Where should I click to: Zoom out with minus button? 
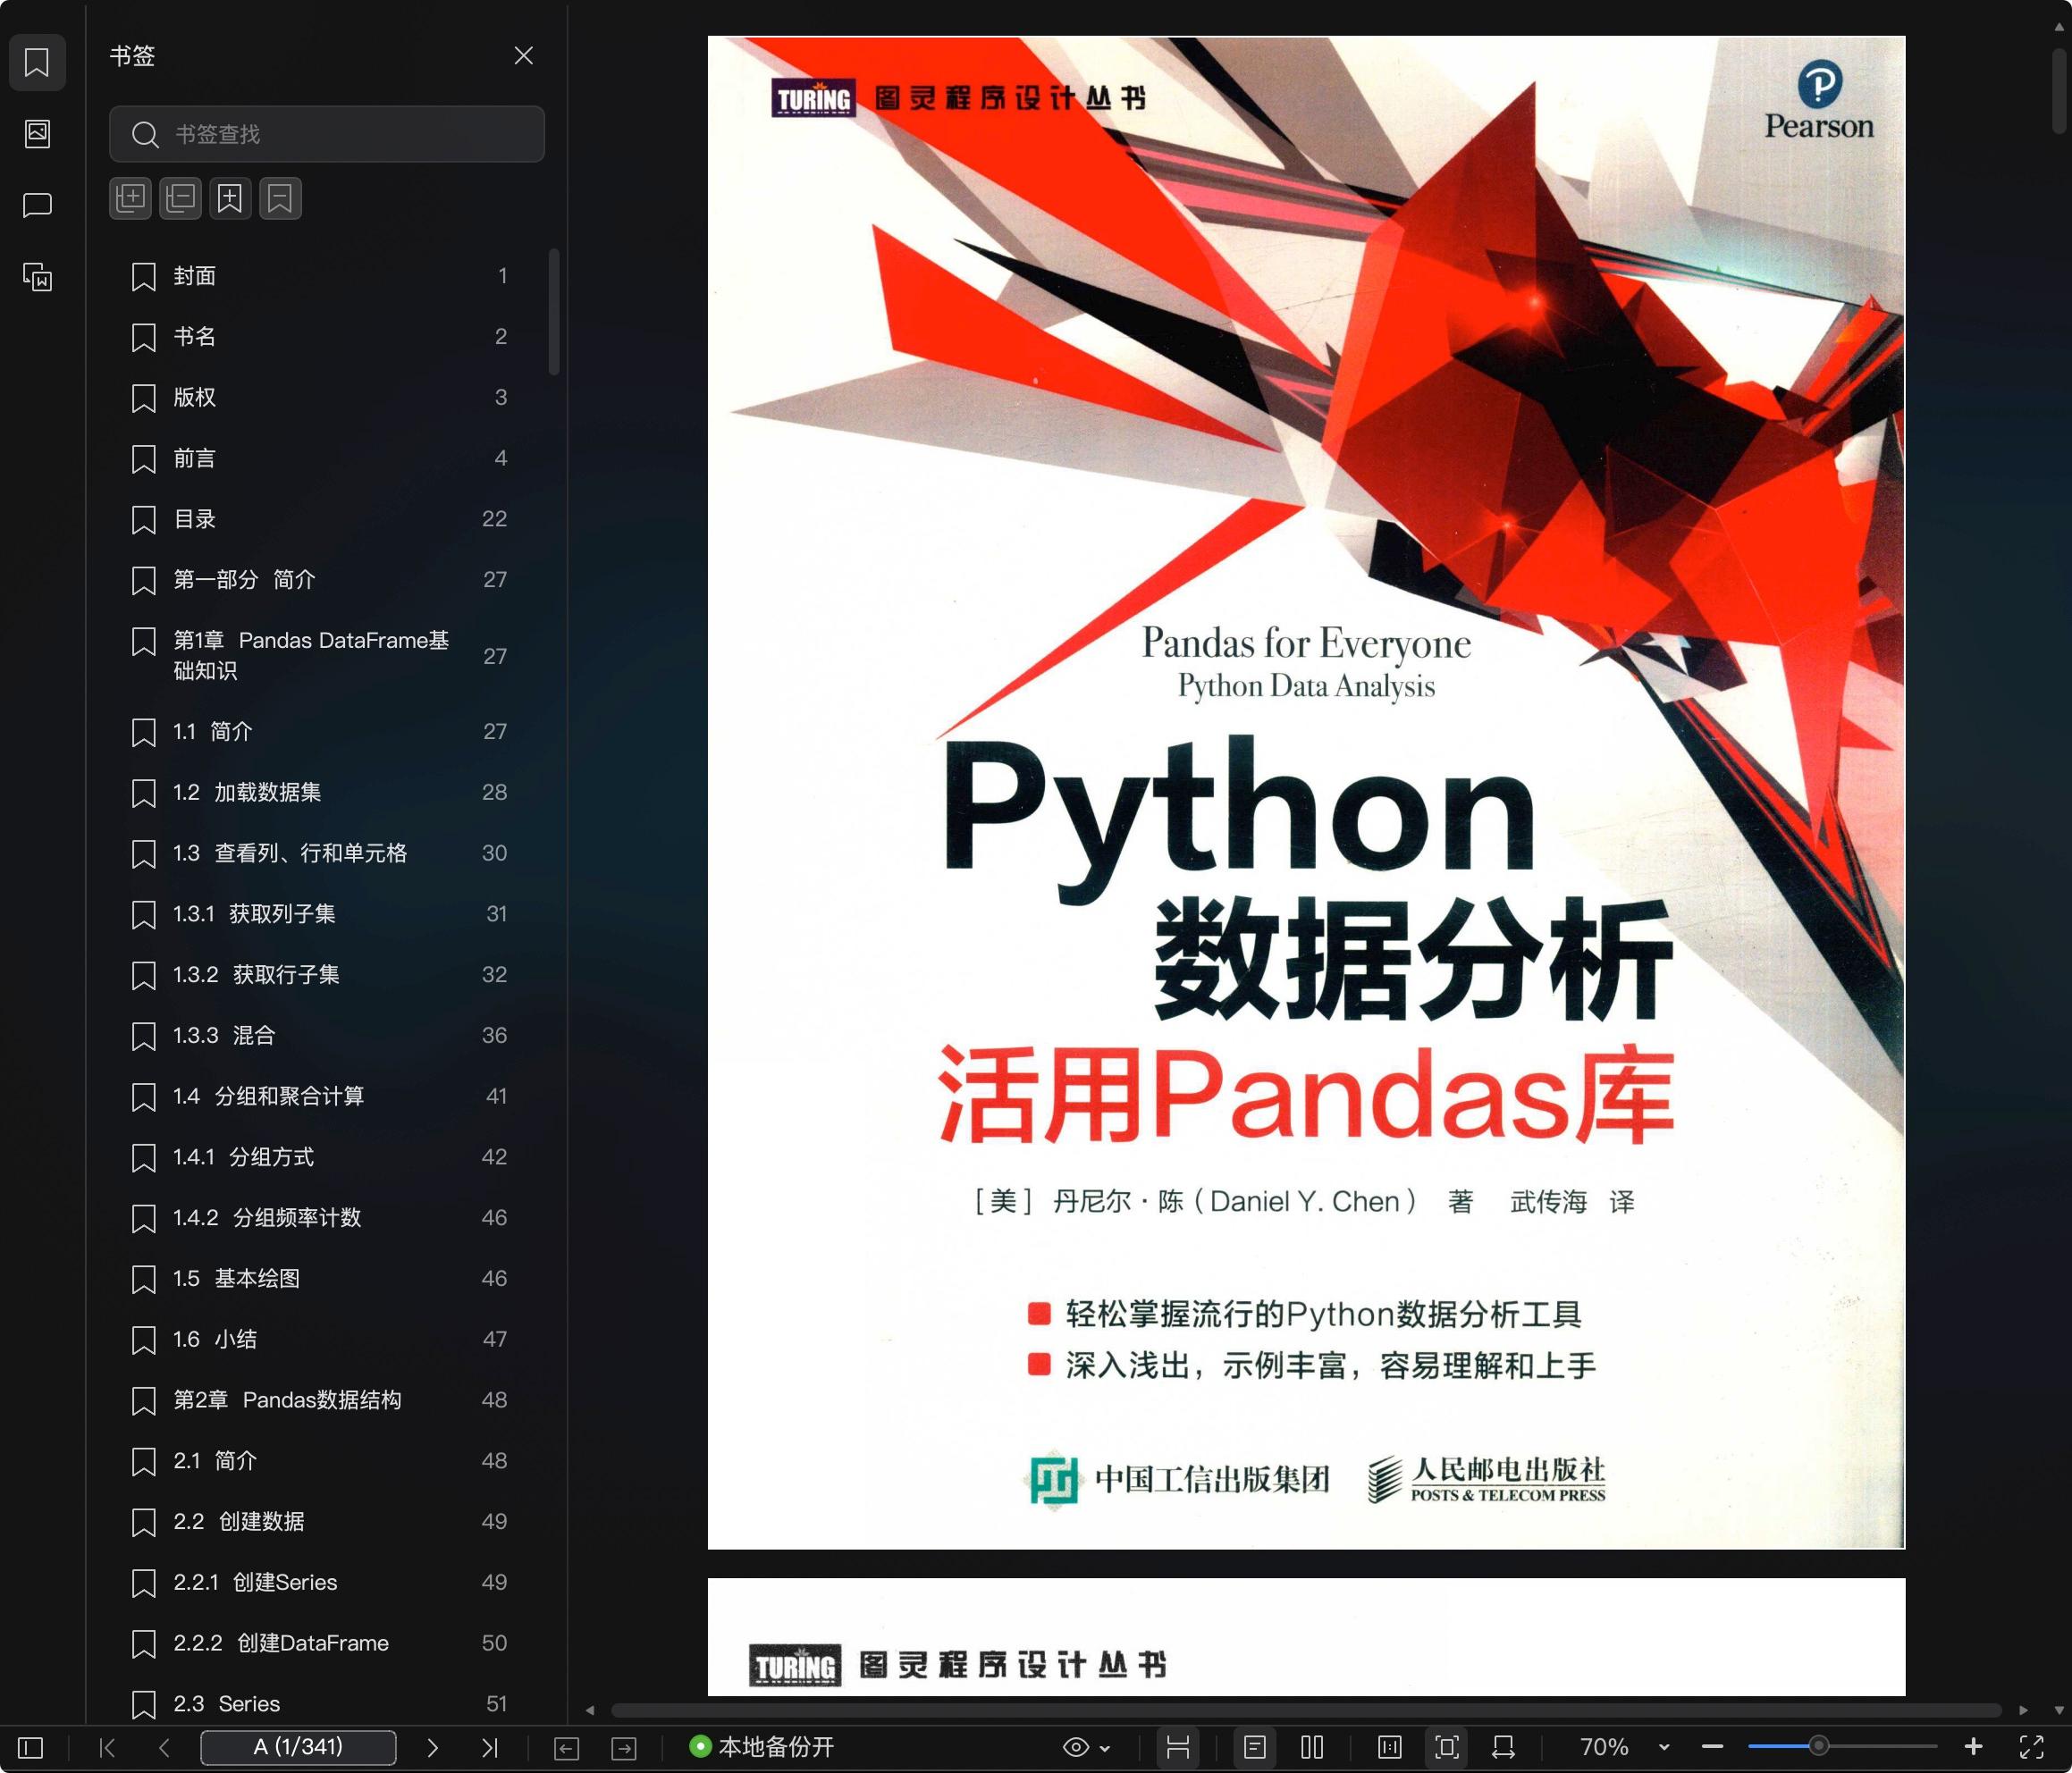pyautogui.click(x=1712, y=1747)
